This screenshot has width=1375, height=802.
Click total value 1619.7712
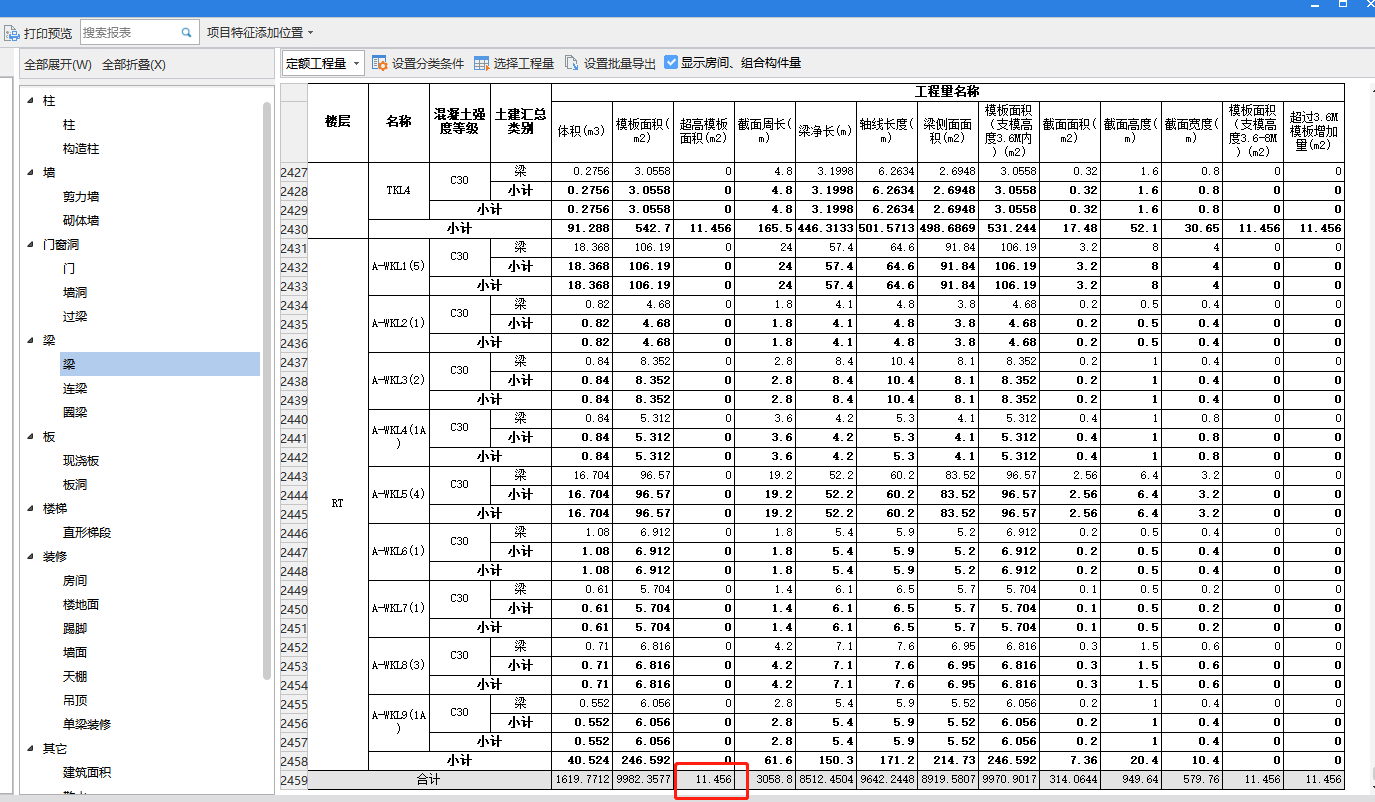coord(582,779)
